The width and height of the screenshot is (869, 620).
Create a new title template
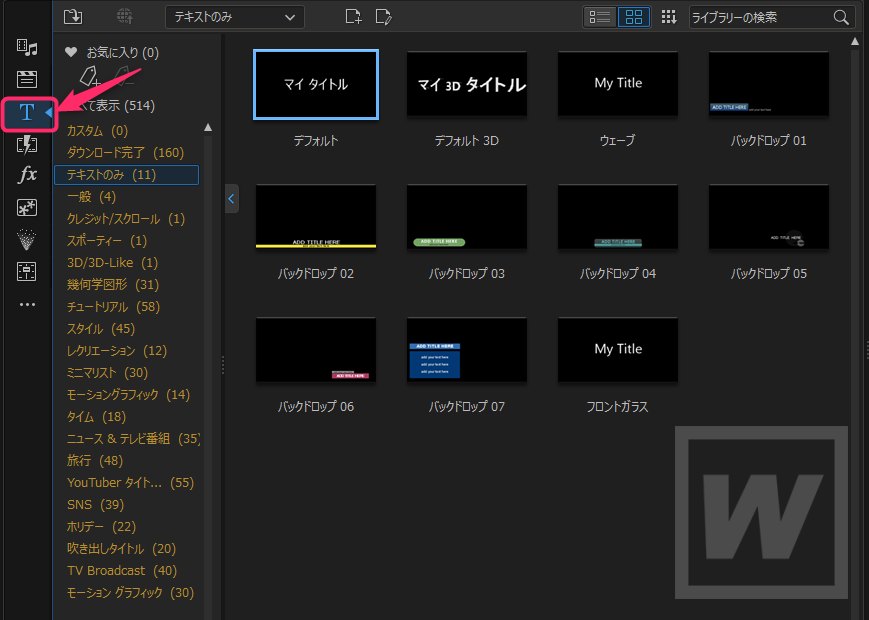click(x=353, y=17)
